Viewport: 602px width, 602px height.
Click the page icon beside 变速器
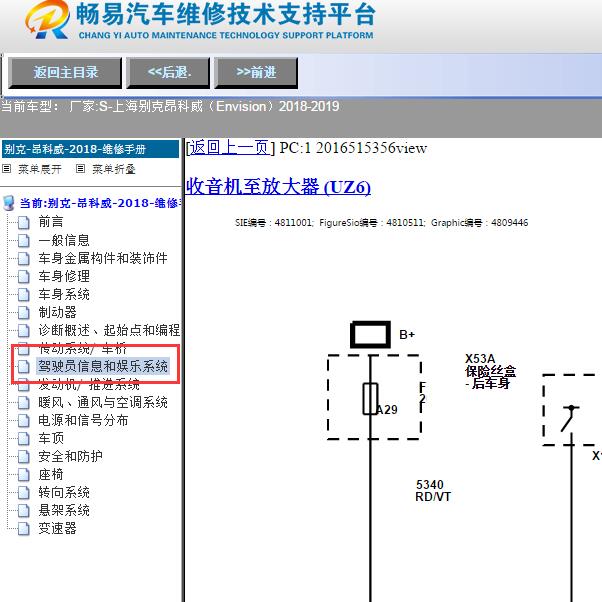tap(24, 529)
